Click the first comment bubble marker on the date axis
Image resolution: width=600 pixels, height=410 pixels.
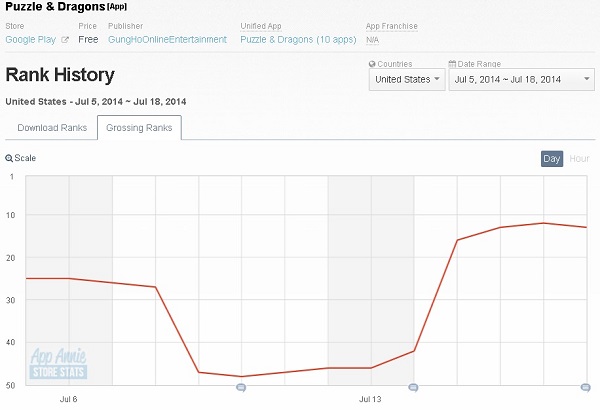[x=241, y=388]
